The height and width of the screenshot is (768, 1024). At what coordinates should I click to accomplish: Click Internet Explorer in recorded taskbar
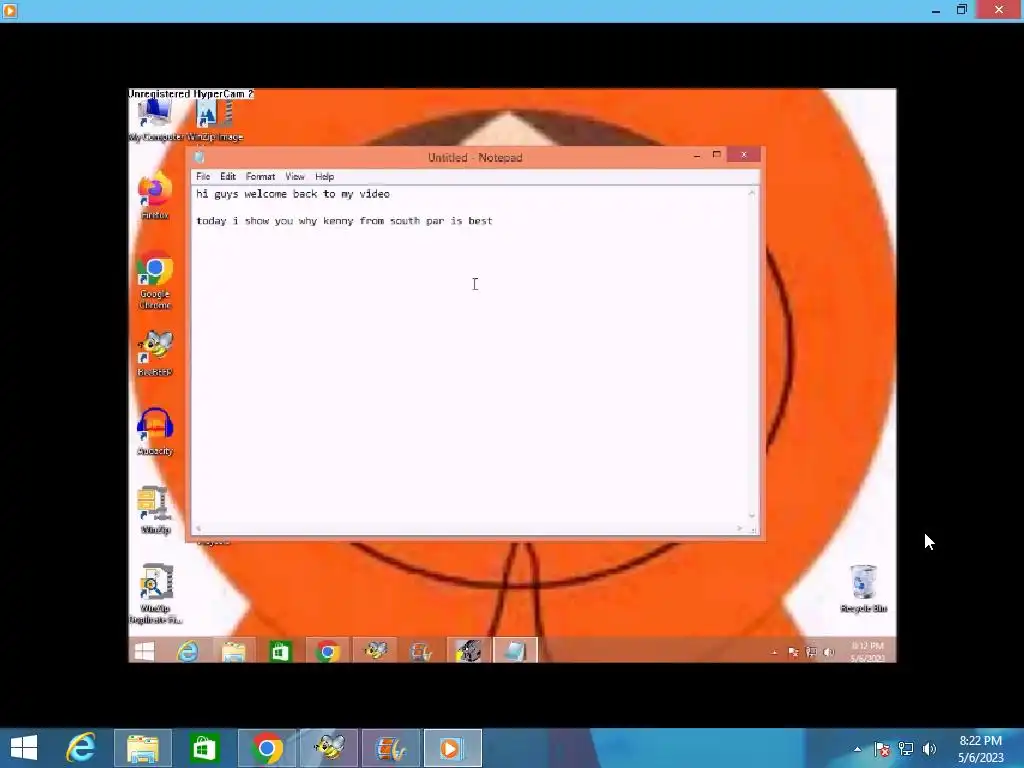188,651
